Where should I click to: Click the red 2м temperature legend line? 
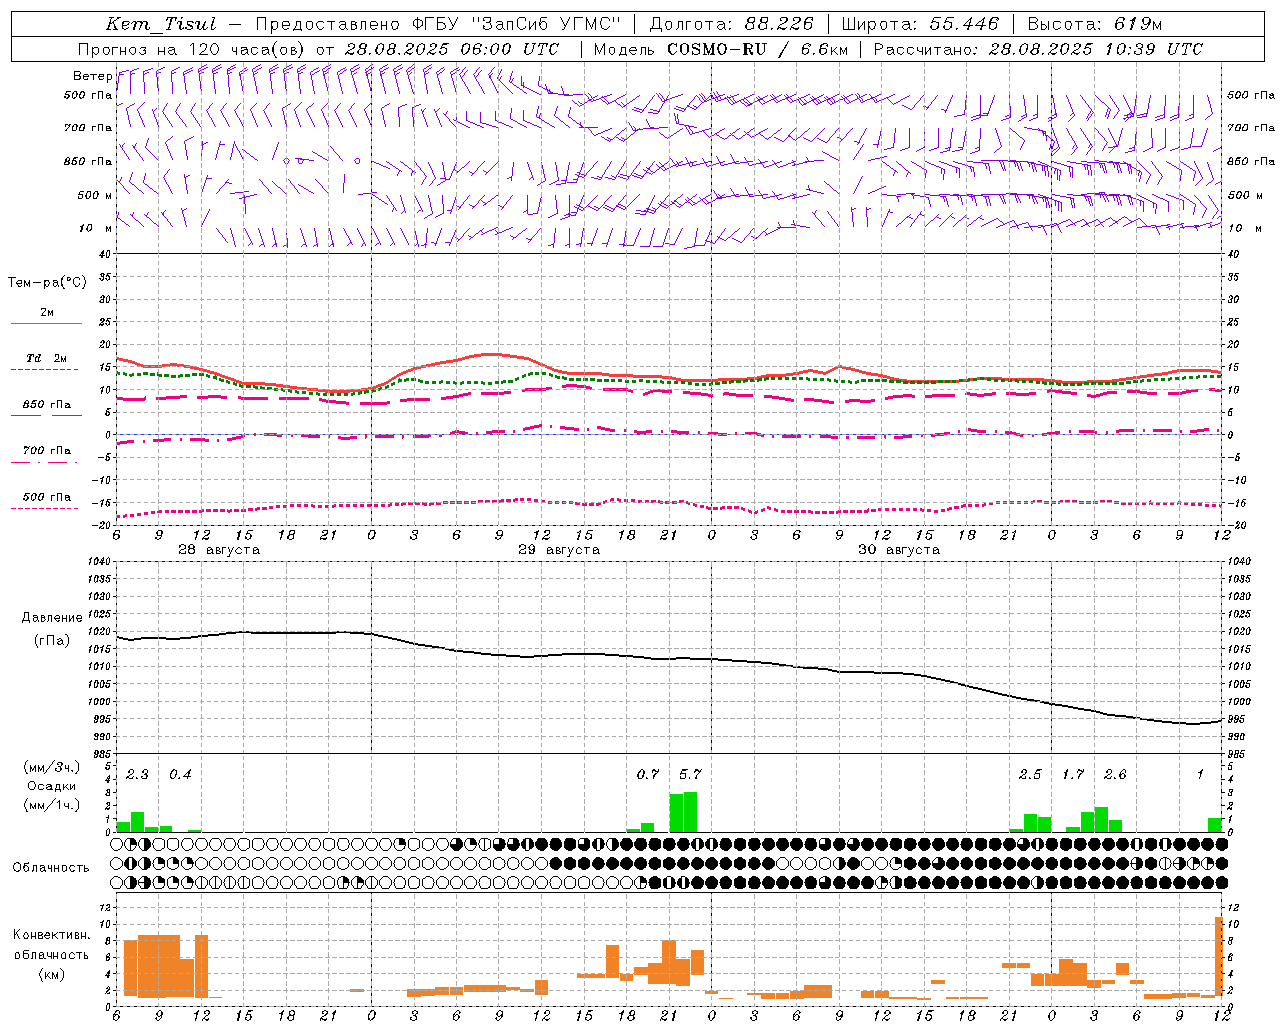pos(46,323)
